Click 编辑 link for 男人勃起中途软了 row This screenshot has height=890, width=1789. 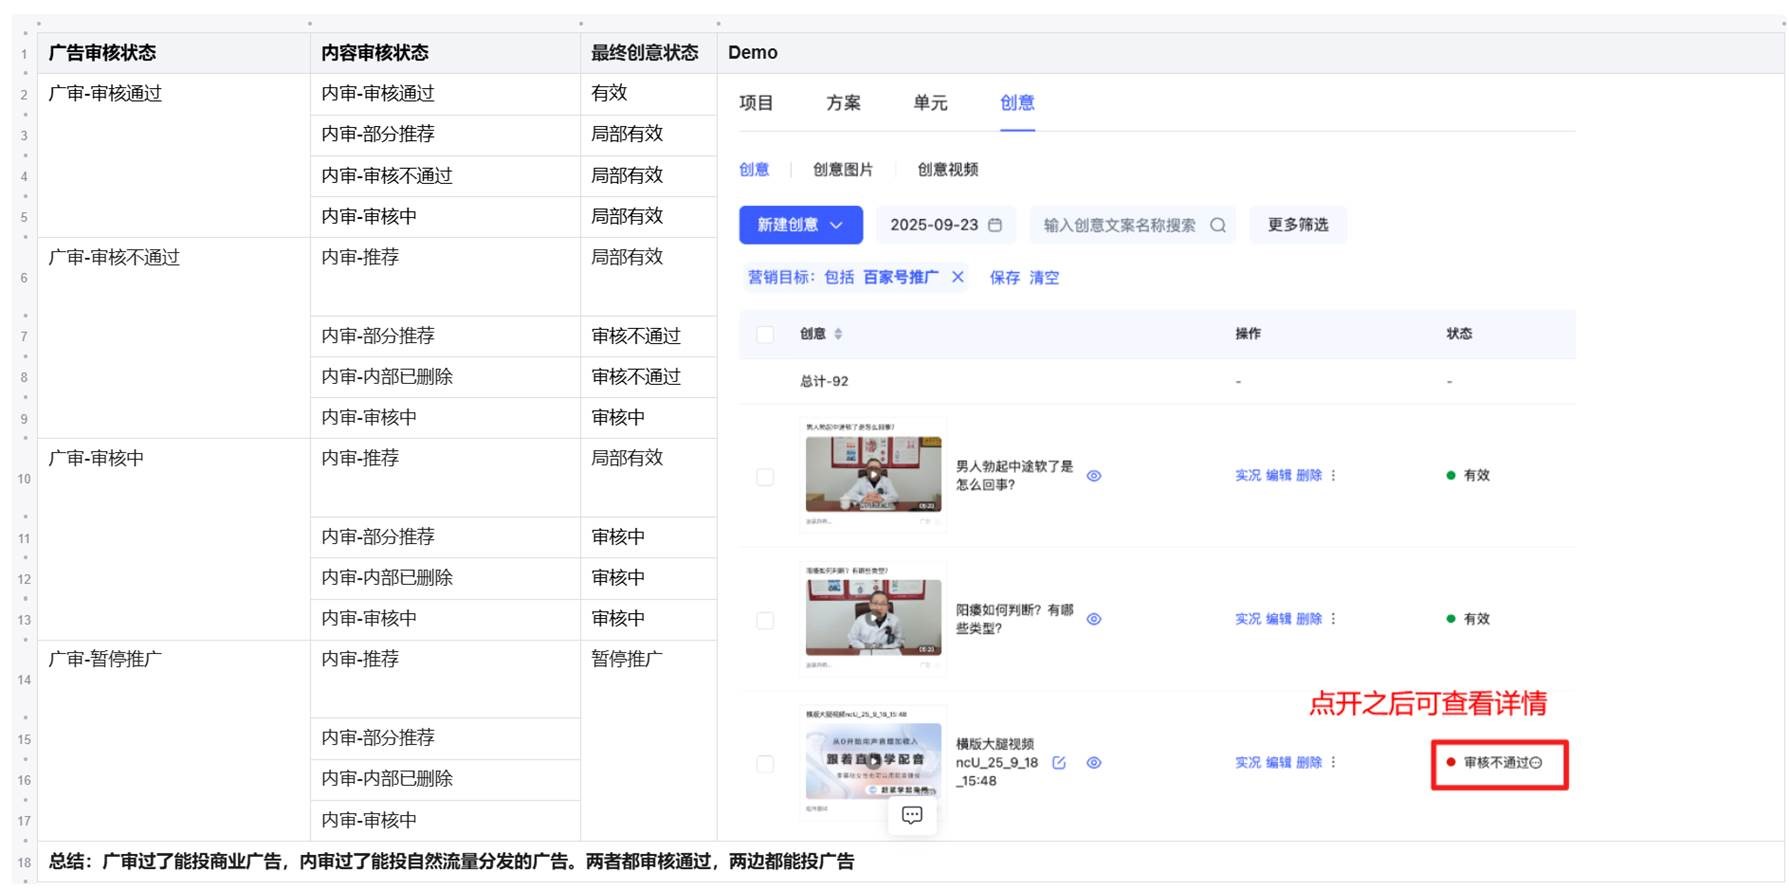[x=1278, y=475]
